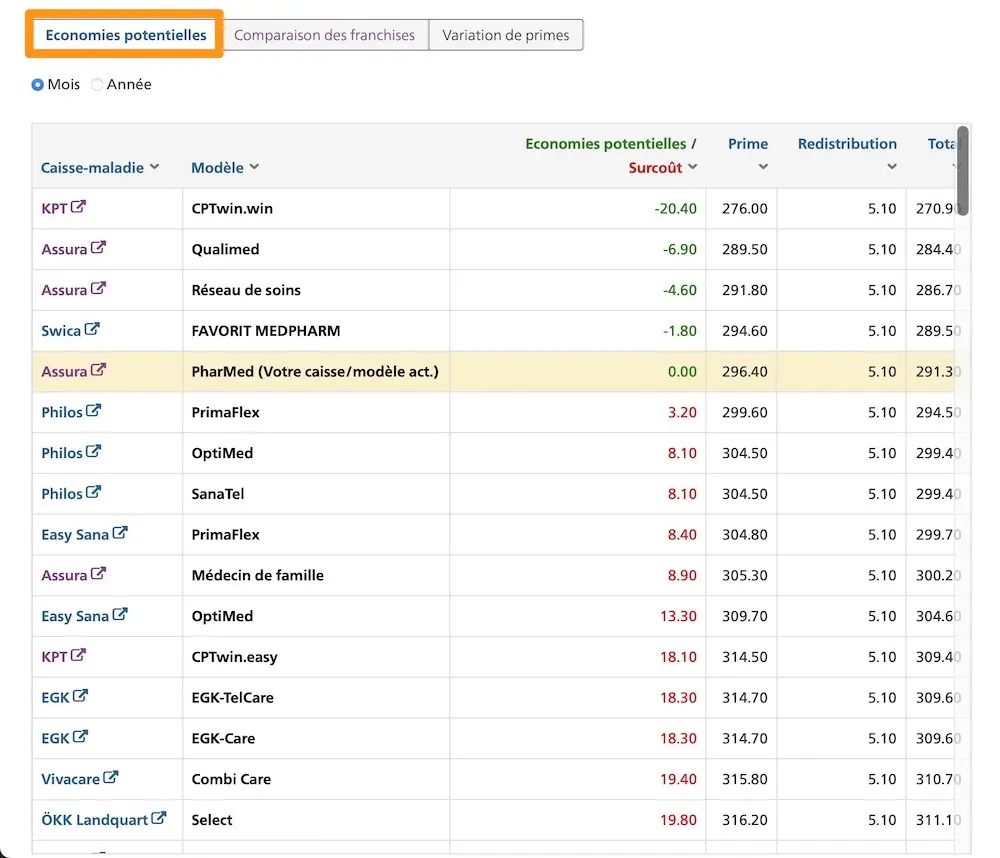This screenshot has height=858, width=1000.
Task: Open external link icon in Philos SanaTel row
Action: (x=93, y=492)
